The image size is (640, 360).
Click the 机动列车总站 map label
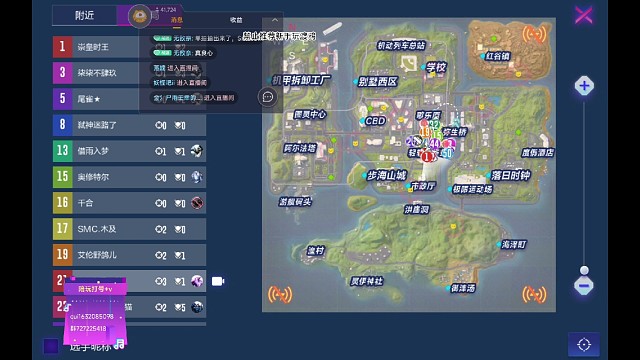point(401,46)
